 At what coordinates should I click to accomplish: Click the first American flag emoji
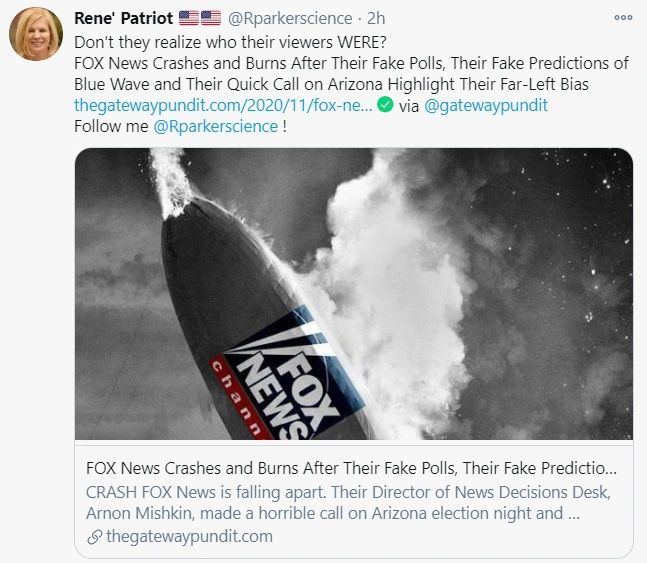188,18
